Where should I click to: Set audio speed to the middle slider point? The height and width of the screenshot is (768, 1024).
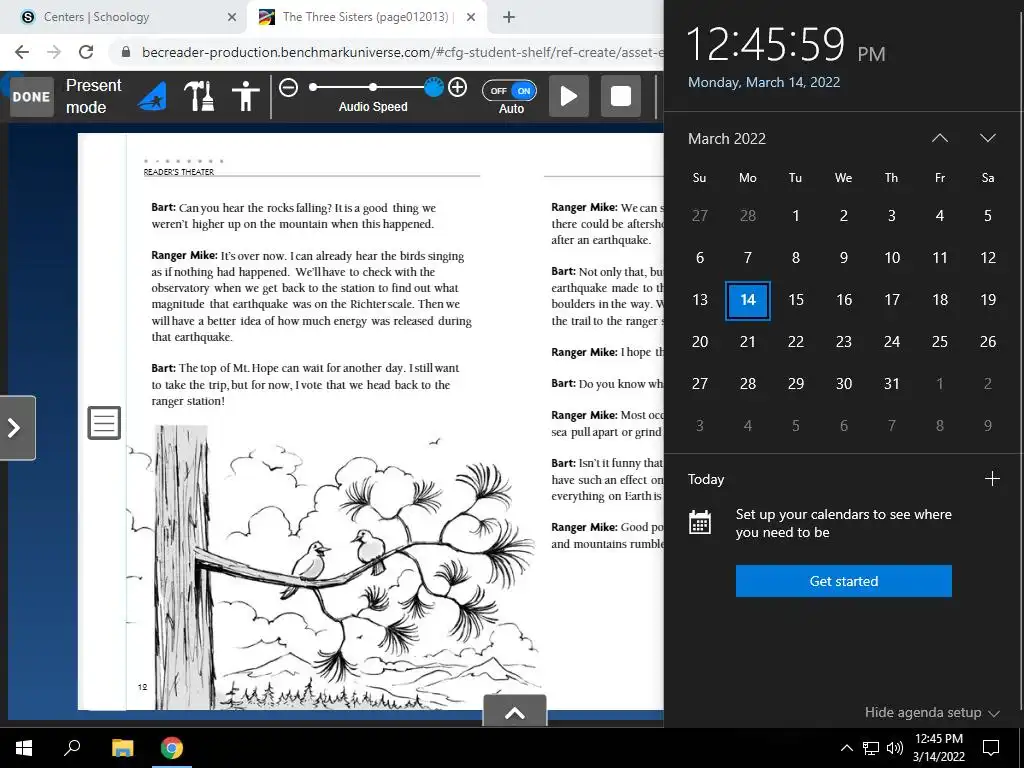(x=373, y=87)
